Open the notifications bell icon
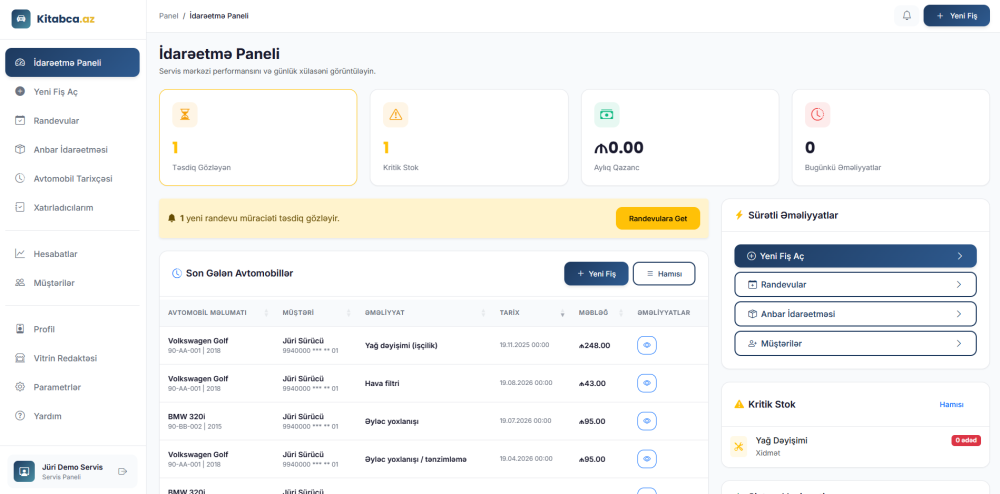The height and width of the screenshot is (494, 1000). coord(906,15)
